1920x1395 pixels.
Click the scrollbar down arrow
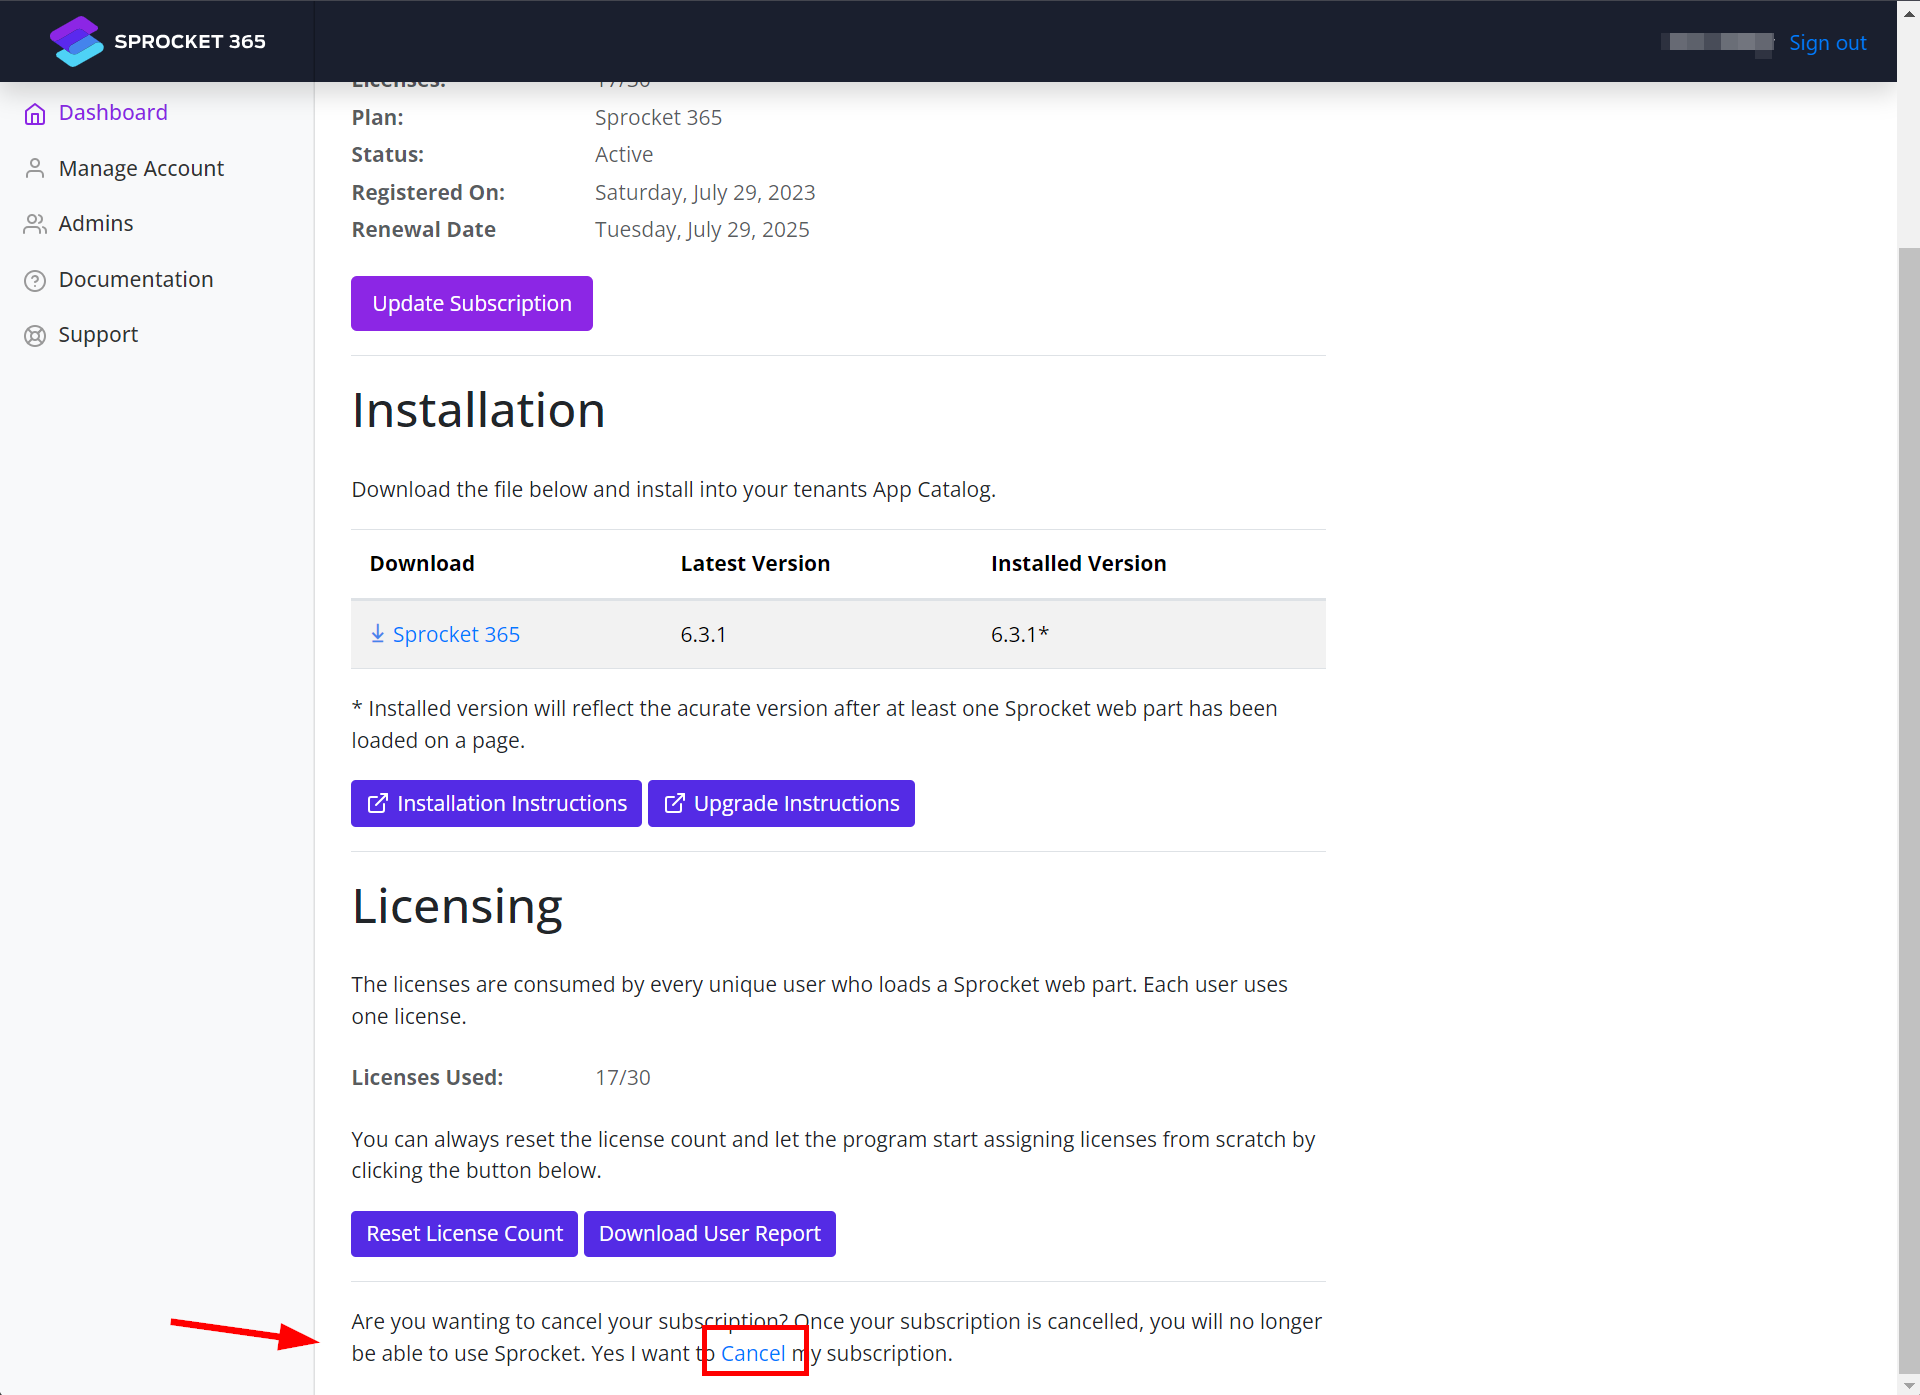tap(1908, 1385)
